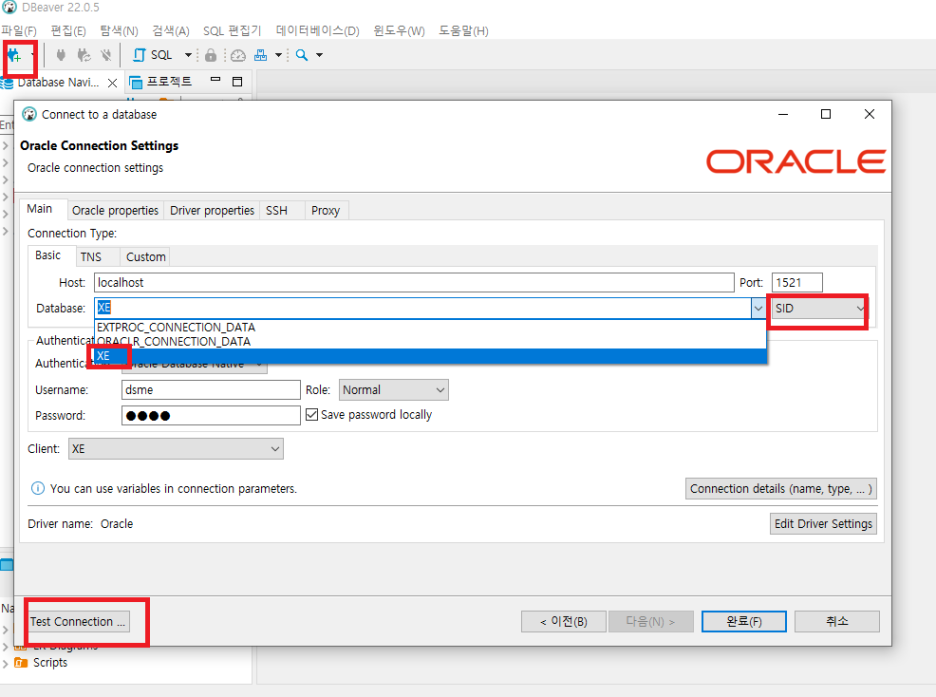Click the Password input field
936x697 pixels.
[x=211, y=416]
